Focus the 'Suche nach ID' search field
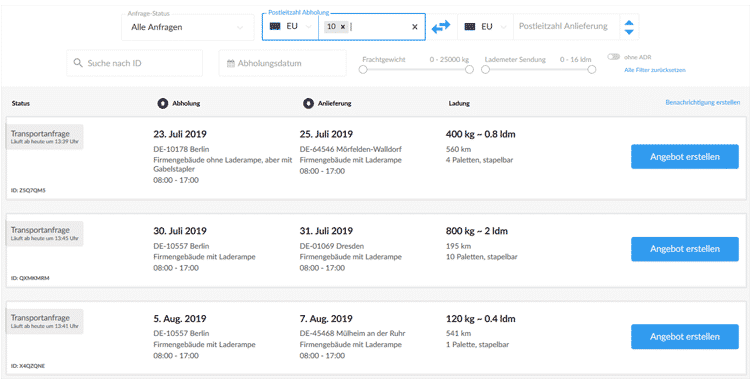Viewport: 750px width, 383px height. coord(134,63)
